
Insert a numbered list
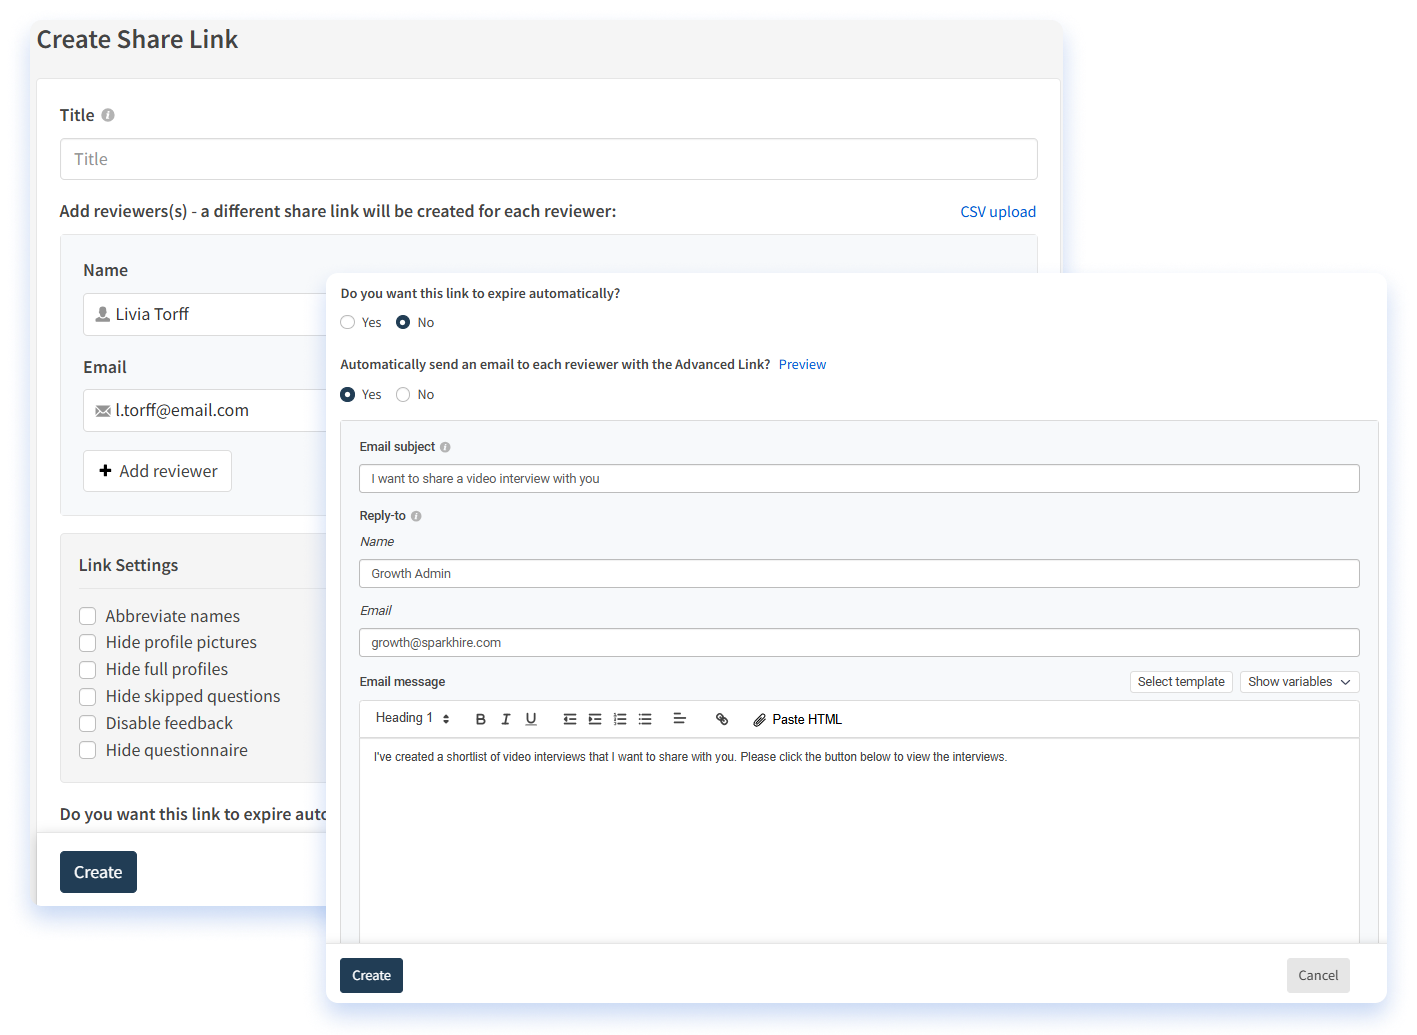point(620,719)
